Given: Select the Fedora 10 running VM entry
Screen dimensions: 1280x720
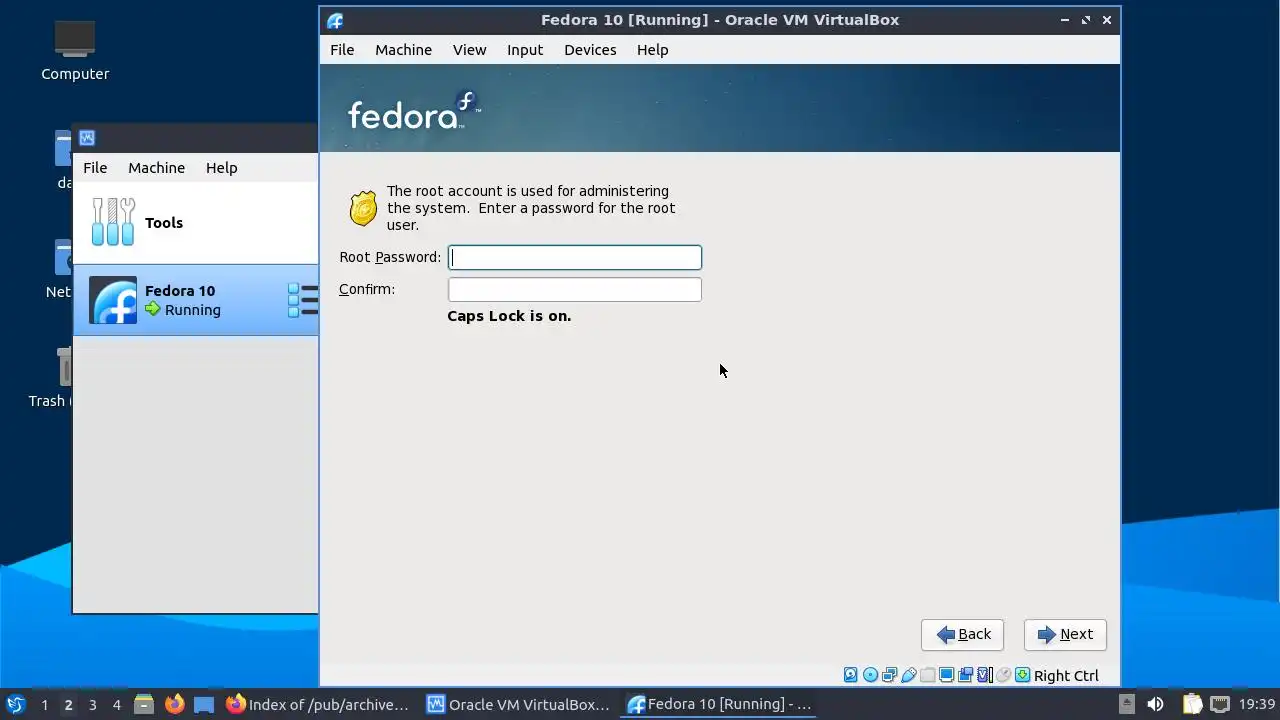Looking at the screenshot, I should pos(196,300).
